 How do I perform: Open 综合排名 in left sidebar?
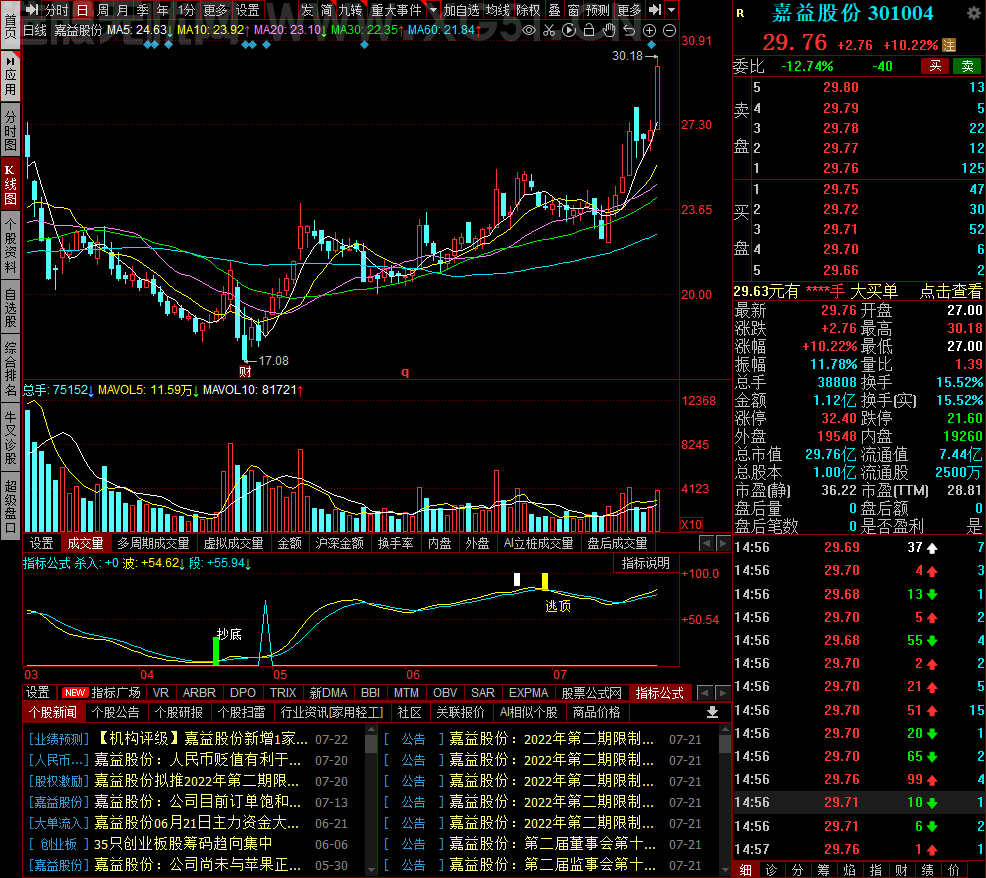pos(10,369)
